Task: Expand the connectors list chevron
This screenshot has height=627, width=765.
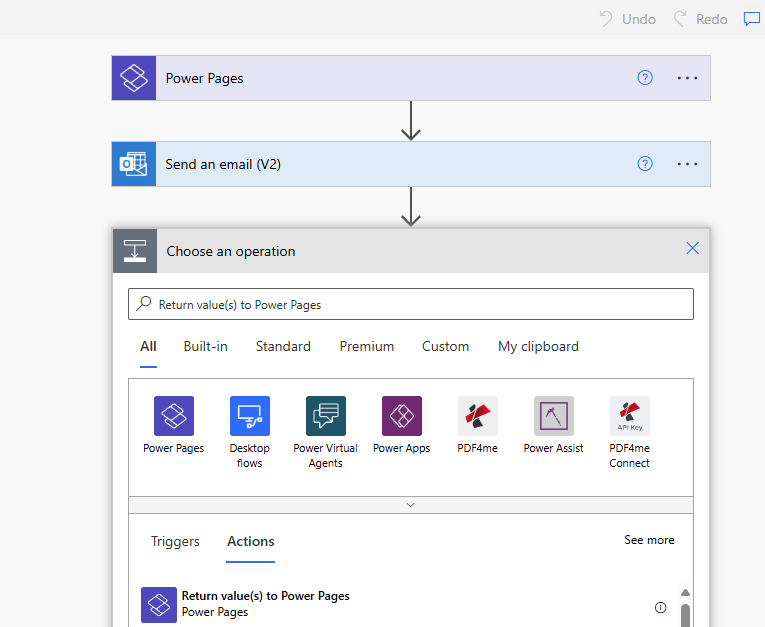Action: [x=410, y=505]
